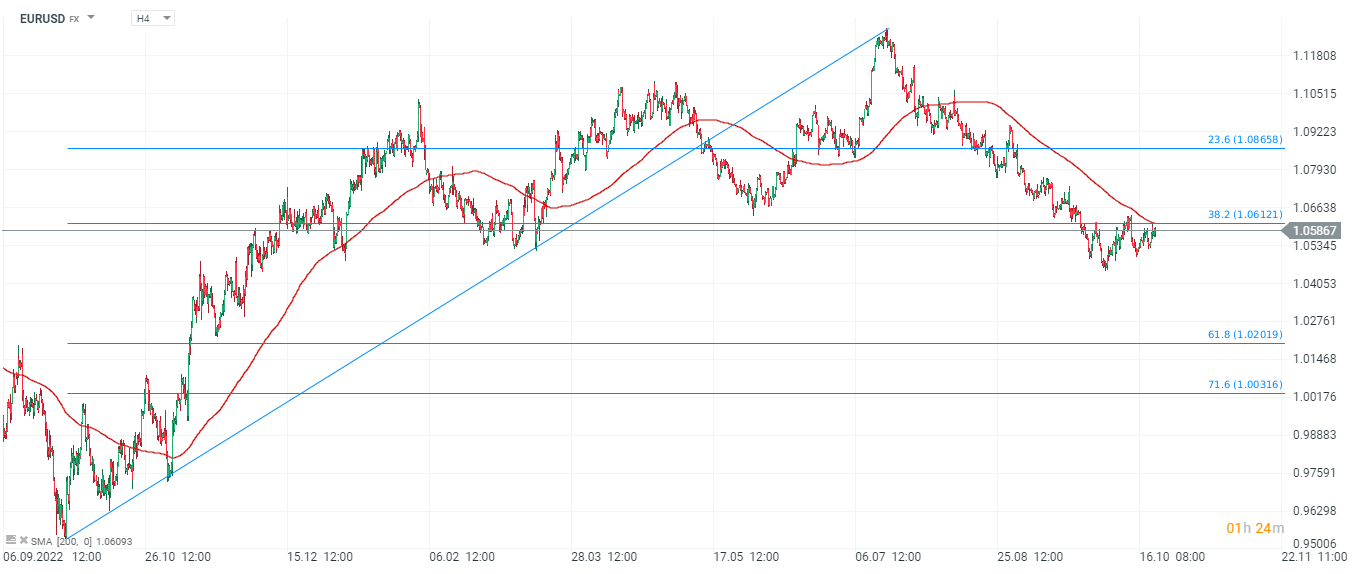1353x574 pixels.
Task: Select the 61.8 (1.02019) Fibonacci label
Action: tap(1245, 335)
